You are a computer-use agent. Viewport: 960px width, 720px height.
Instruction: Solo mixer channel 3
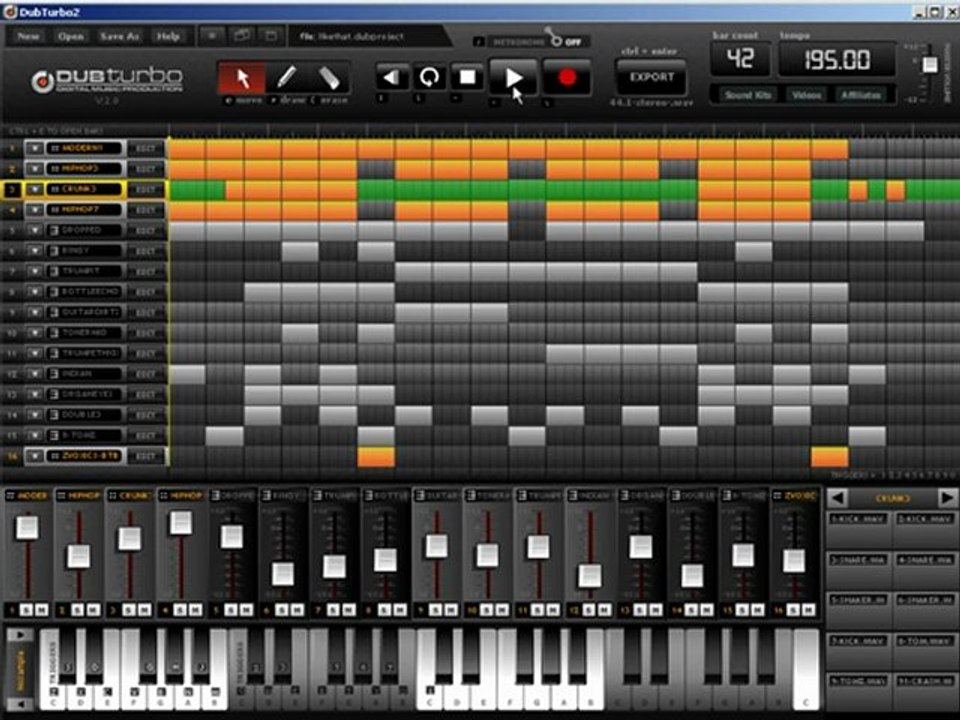(129, 610)
